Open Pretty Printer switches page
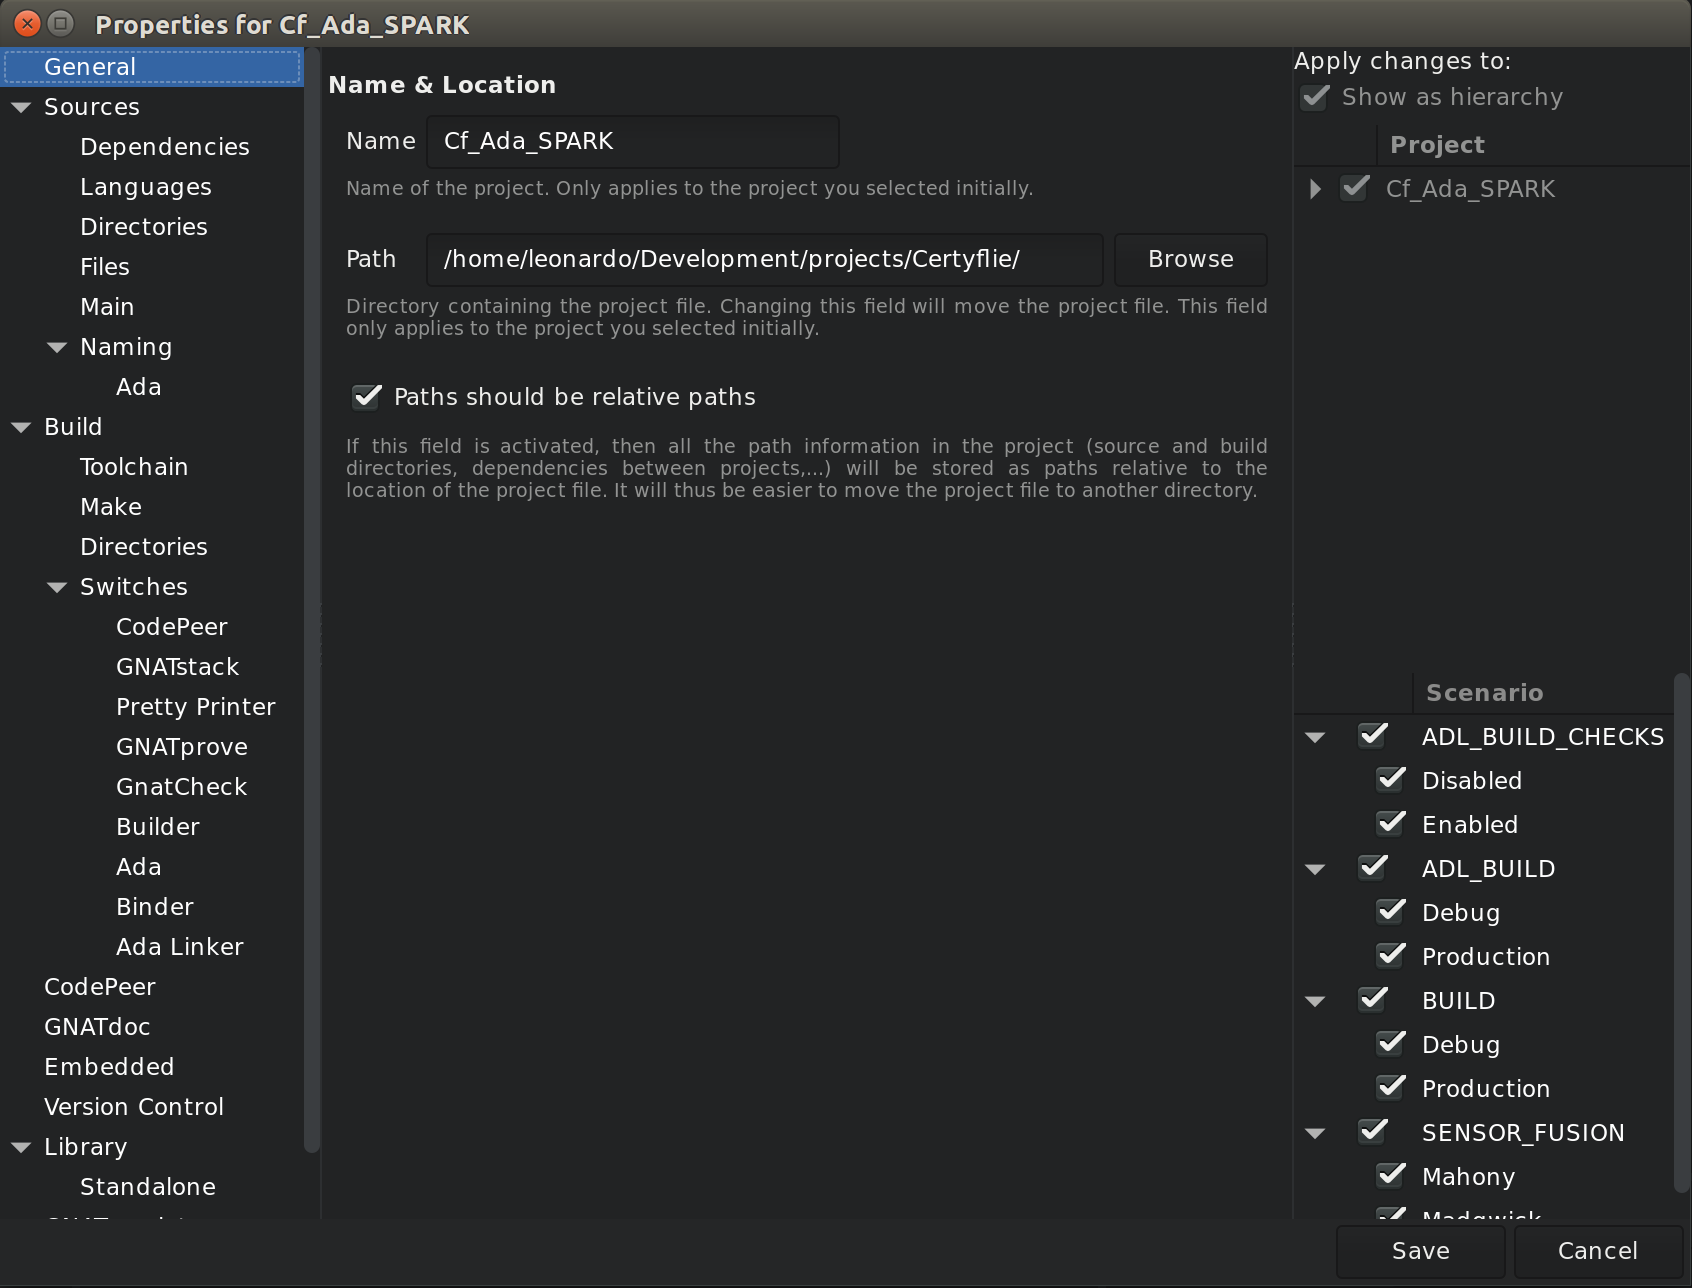 (196, 707)
